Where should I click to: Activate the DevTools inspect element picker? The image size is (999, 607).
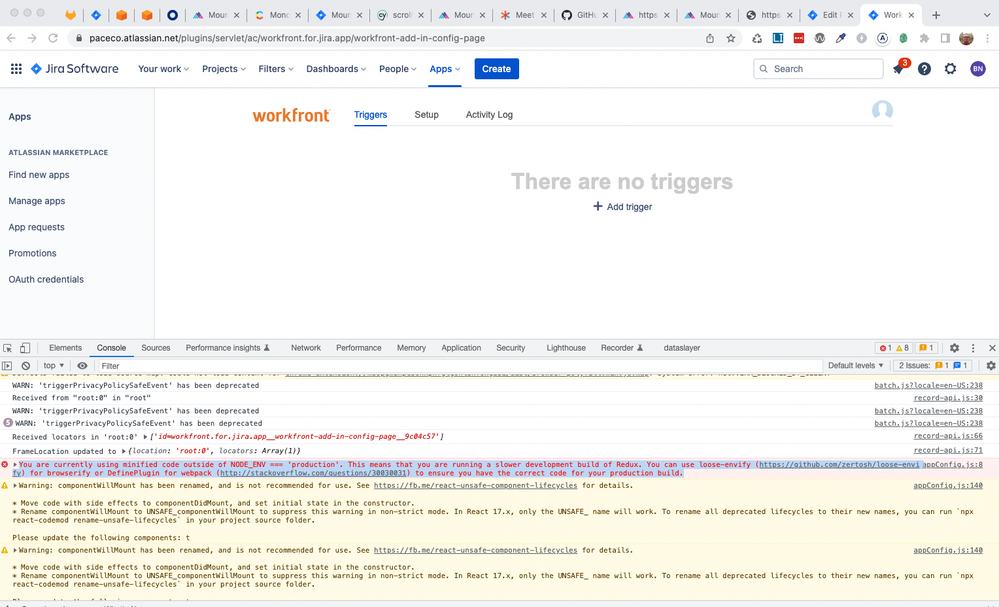coord(8,348)
